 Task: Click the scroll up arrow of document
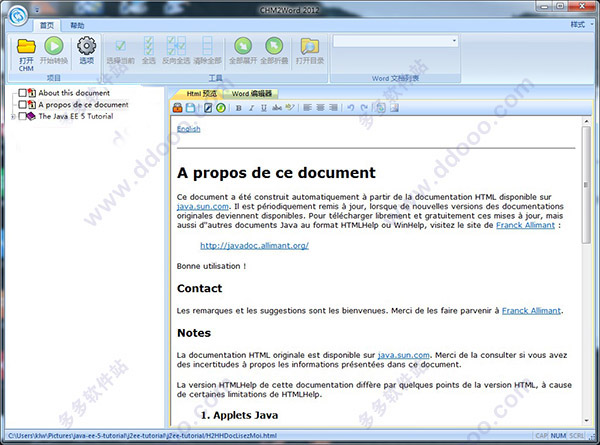[586, 121]
